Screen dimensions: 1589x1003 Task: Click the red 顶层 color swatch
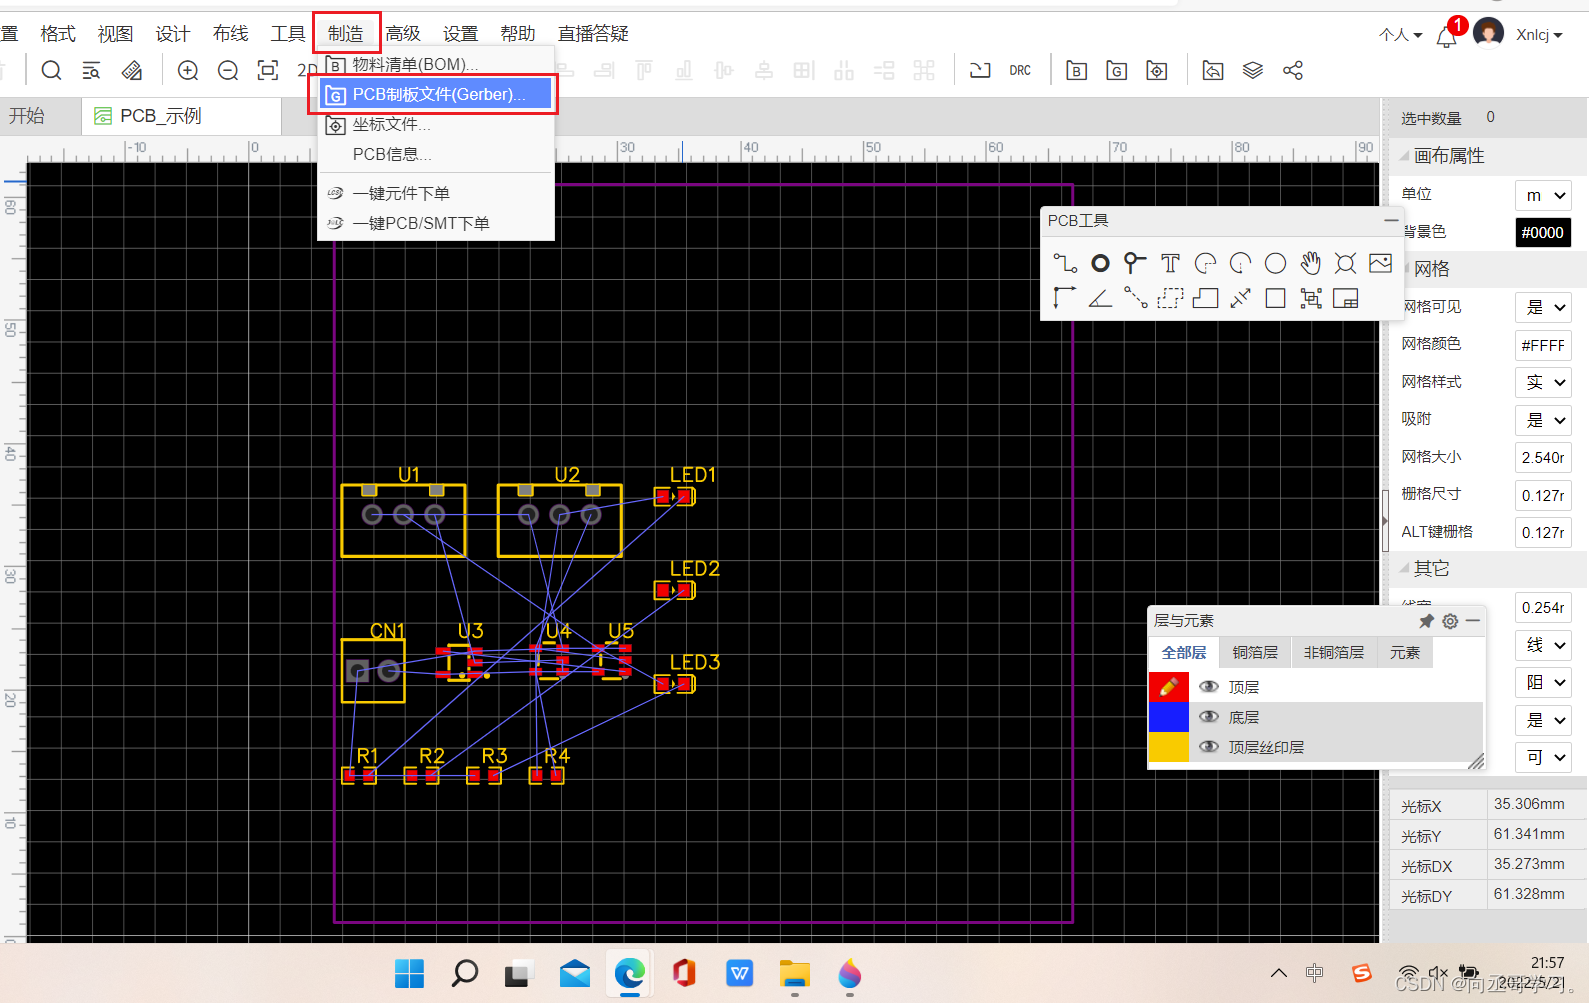(1169, 687)
